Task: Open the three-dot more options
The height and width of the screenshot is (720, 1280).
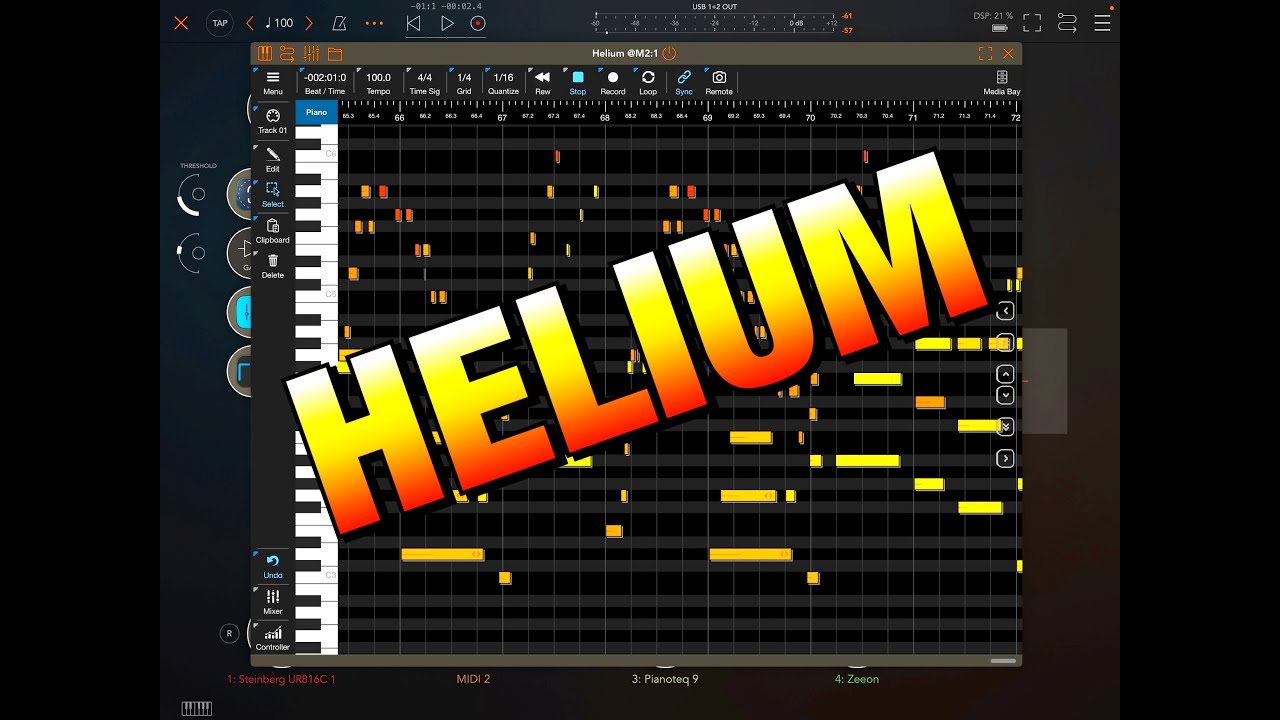Action: click(x=374, y=23)
